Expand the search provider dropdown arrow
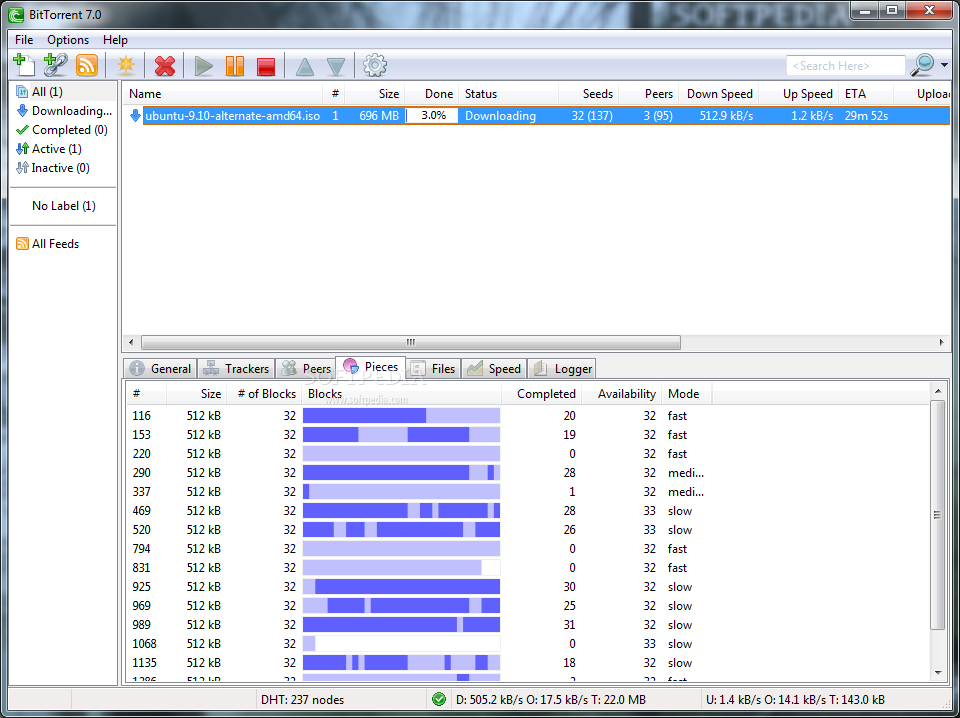This screenshot has height=718, width=960. (x=944, y=66)
